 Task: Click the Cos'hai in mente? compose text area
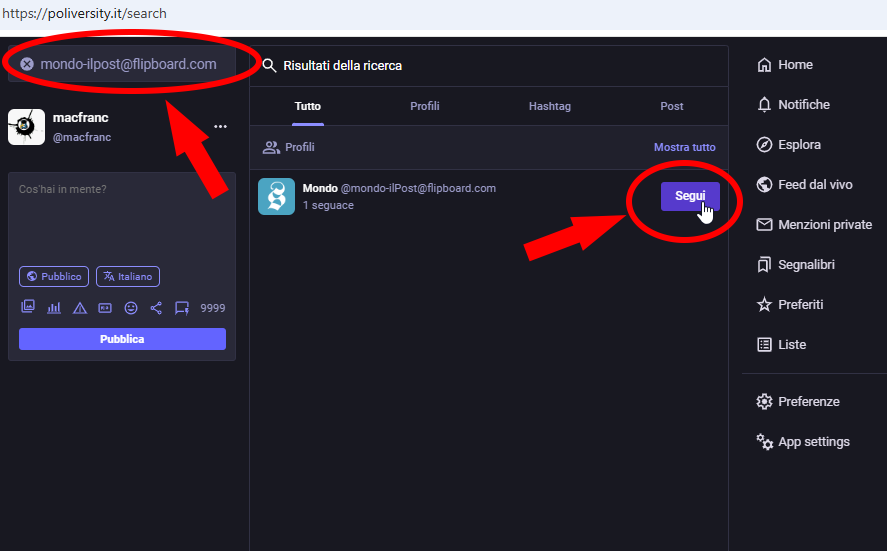click(x=122, y=218)
